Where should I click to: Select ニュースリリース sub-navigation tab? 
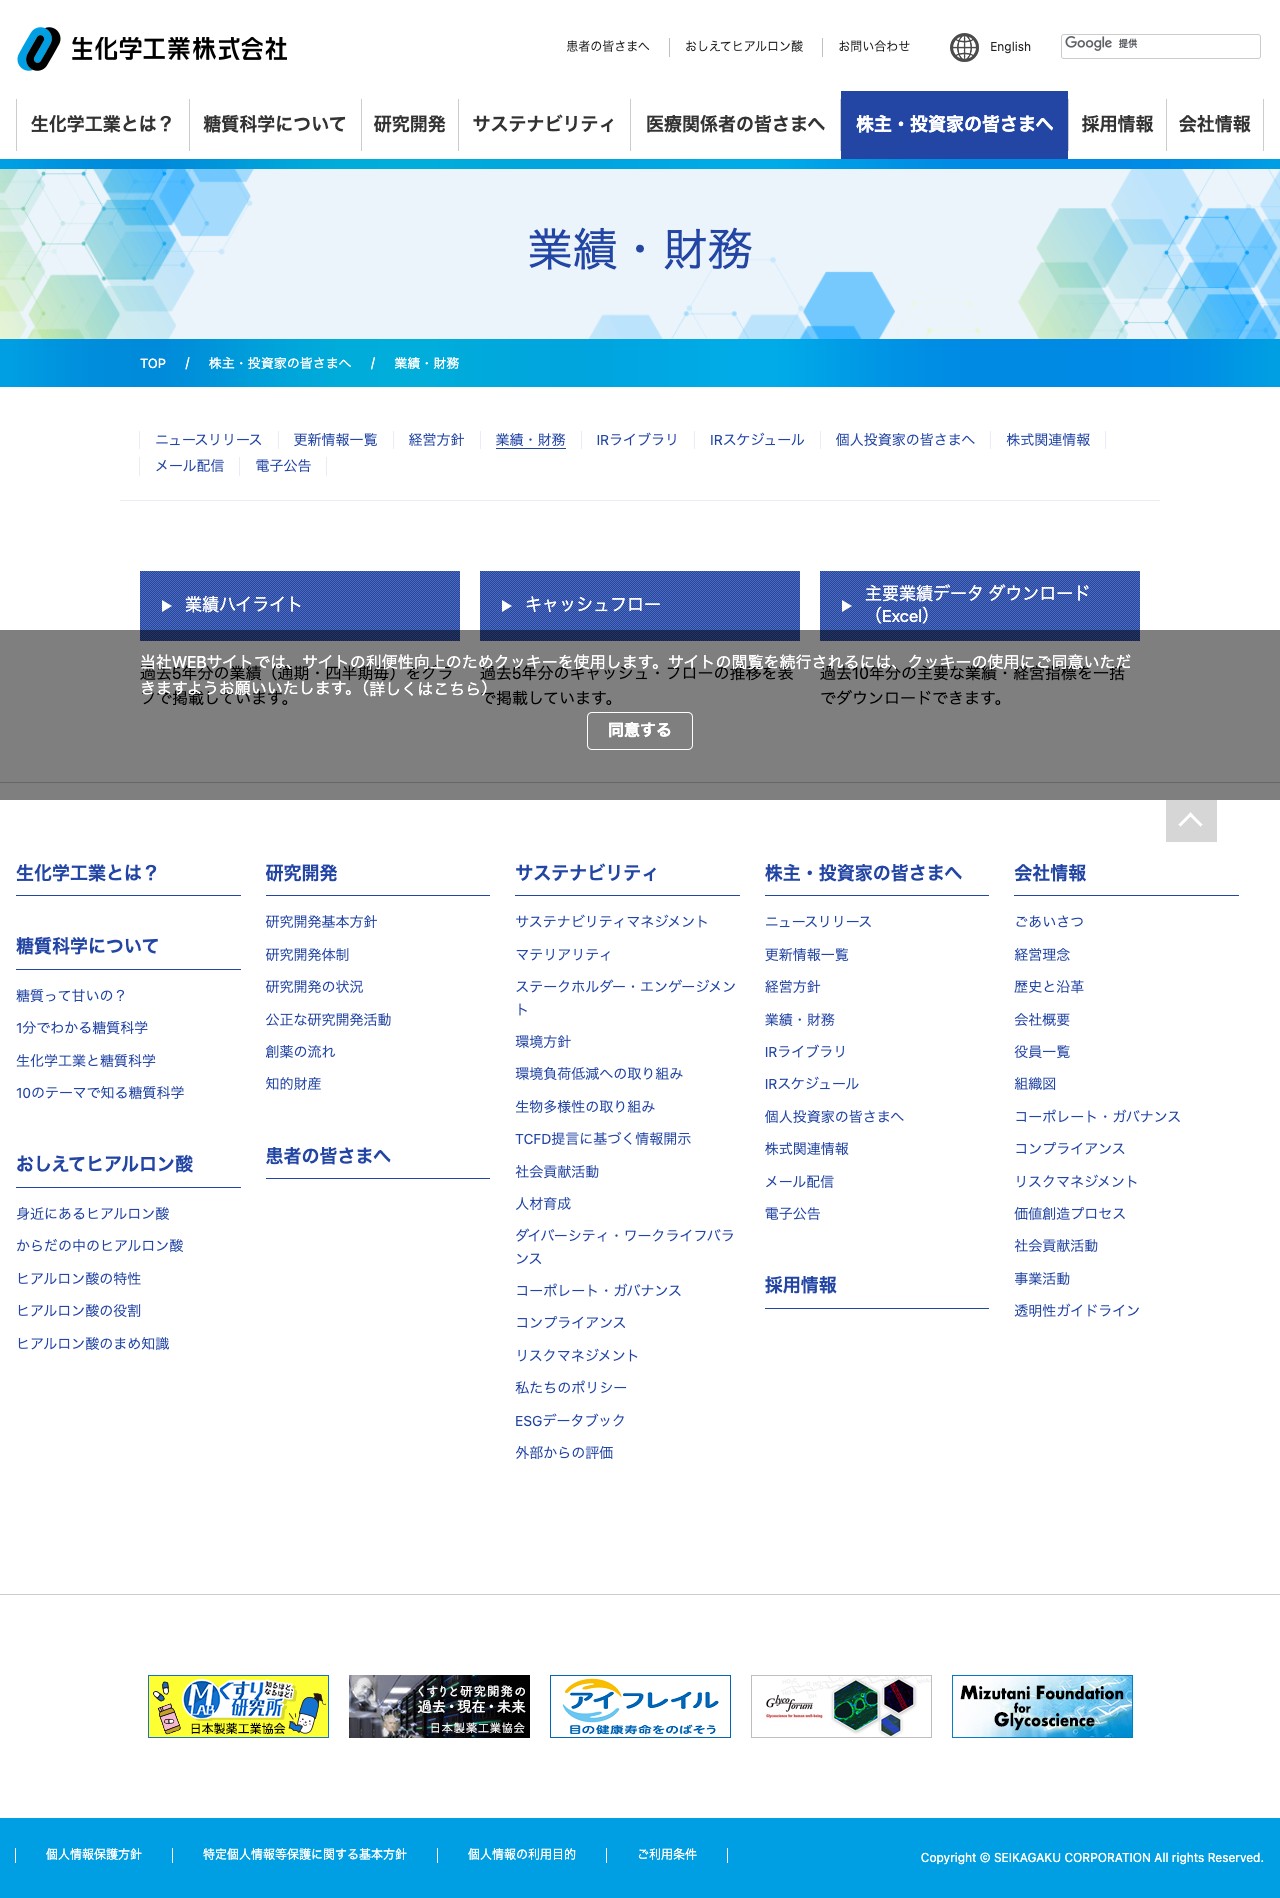click(208, 440)
